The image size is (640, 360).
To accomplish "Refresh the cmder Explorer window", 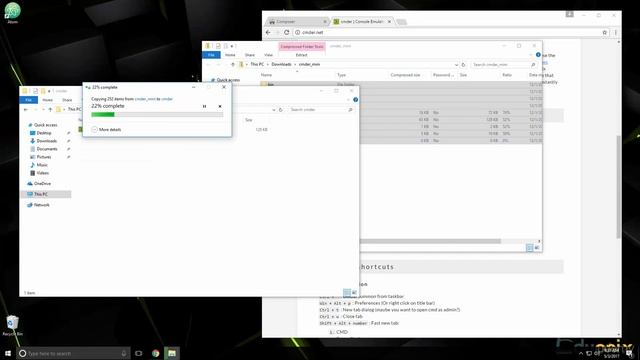I will coord(281,110).
